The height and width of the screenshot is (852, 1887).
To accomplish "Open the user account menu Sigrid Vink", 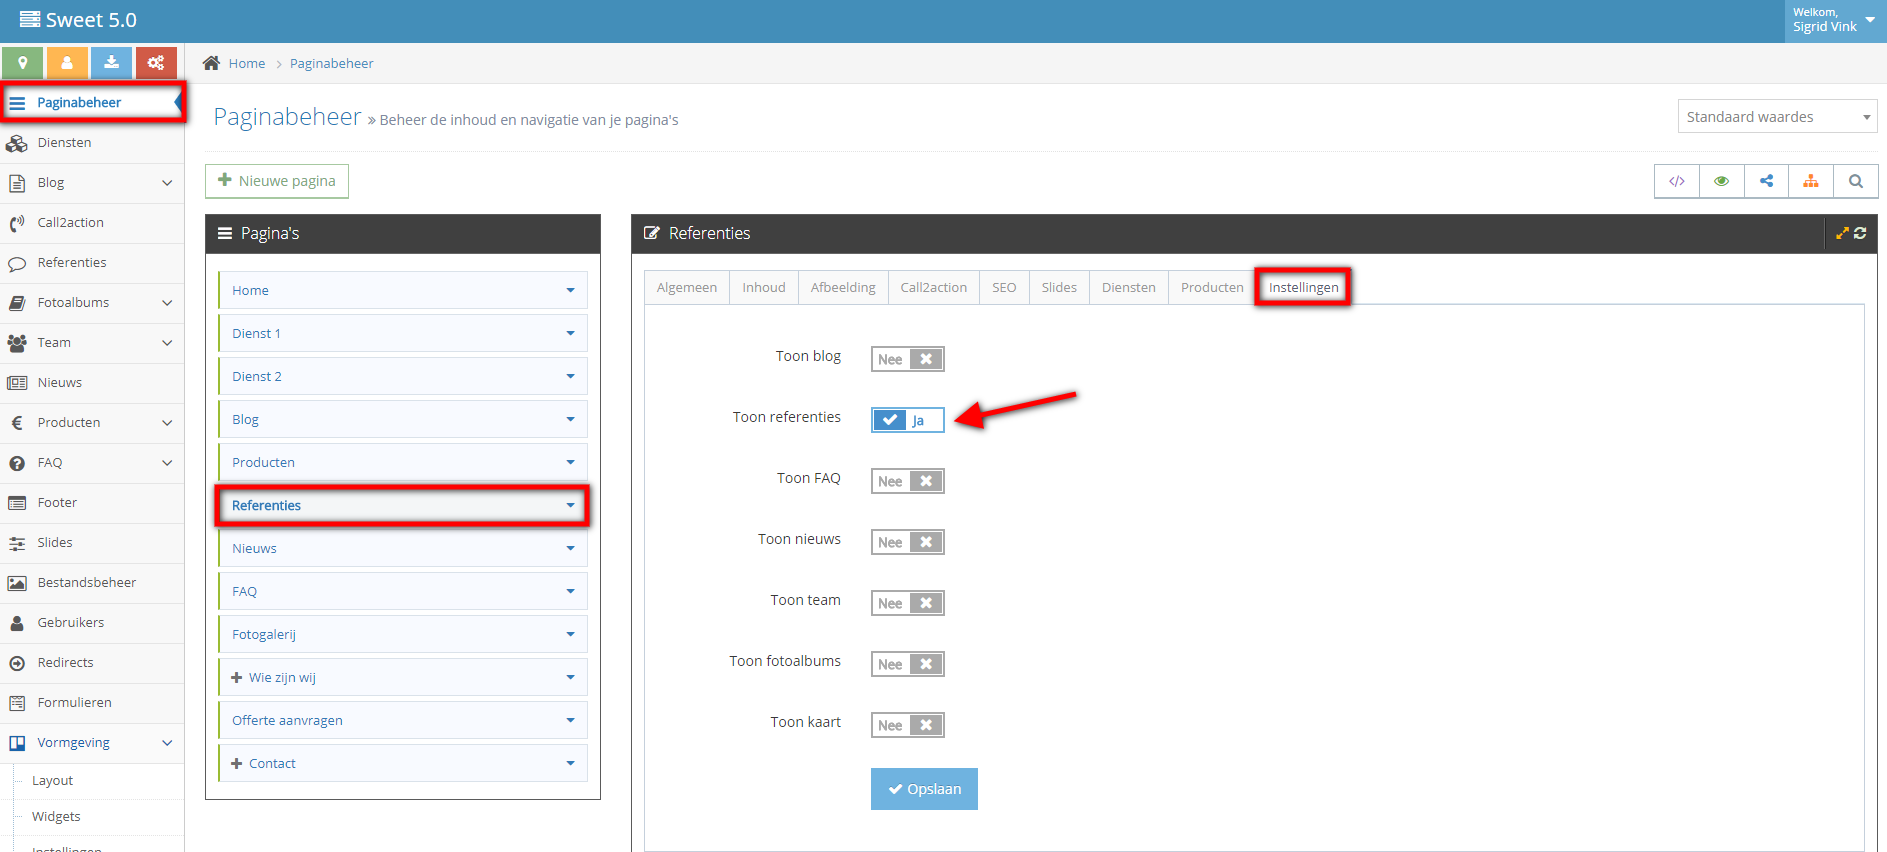I will (1835, 20).
